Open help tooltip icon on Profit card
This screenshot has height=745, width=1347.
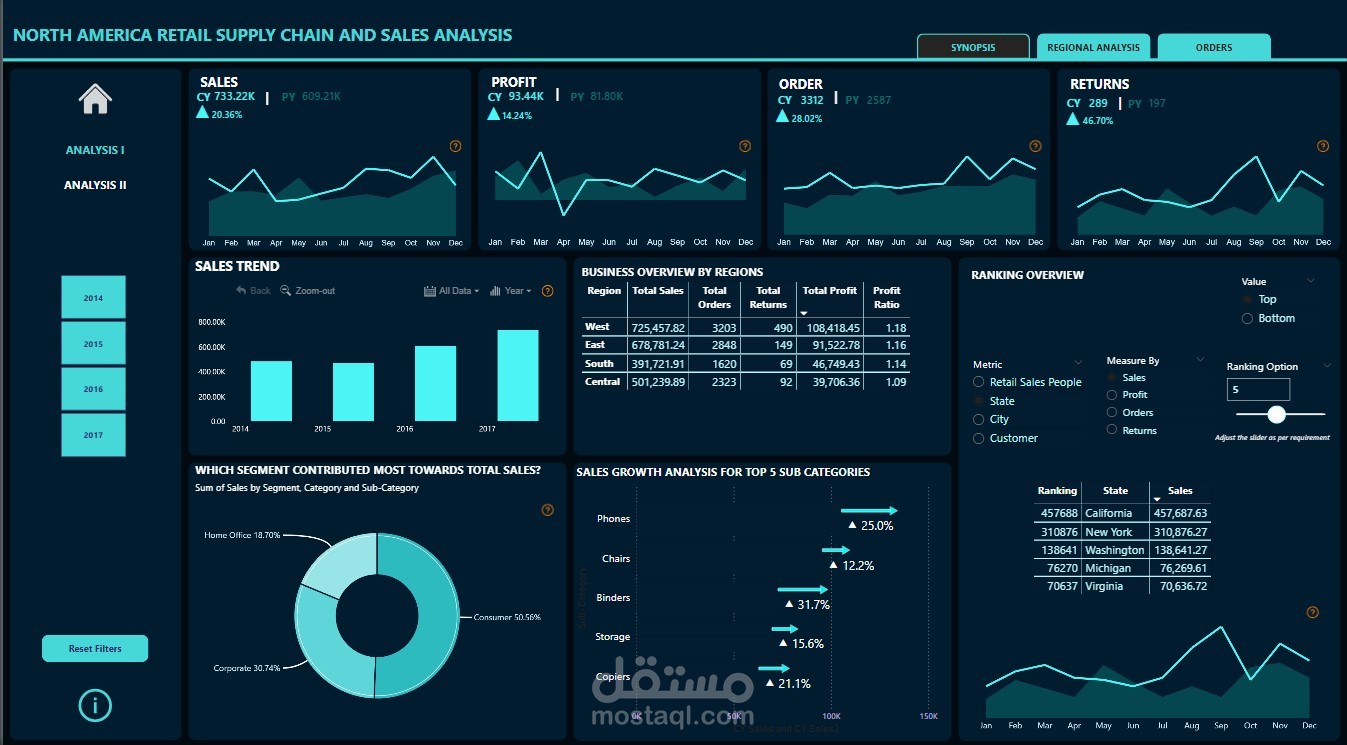click(x=744, y=146)
